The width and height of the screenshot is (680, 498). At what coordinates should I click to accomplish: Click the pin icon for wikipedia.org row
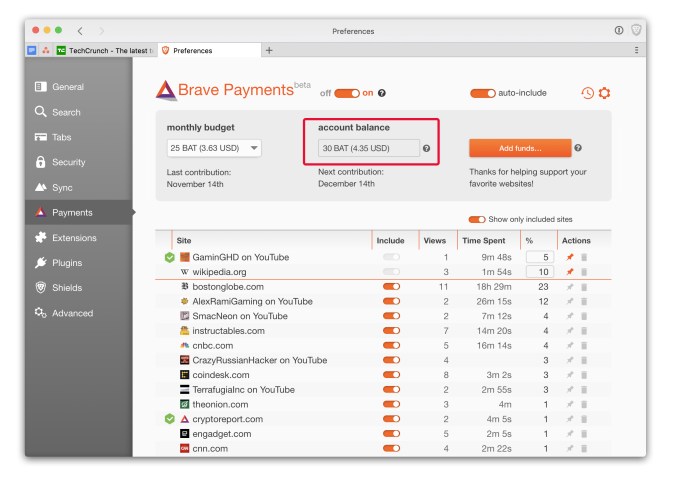(x=570, y=272)
